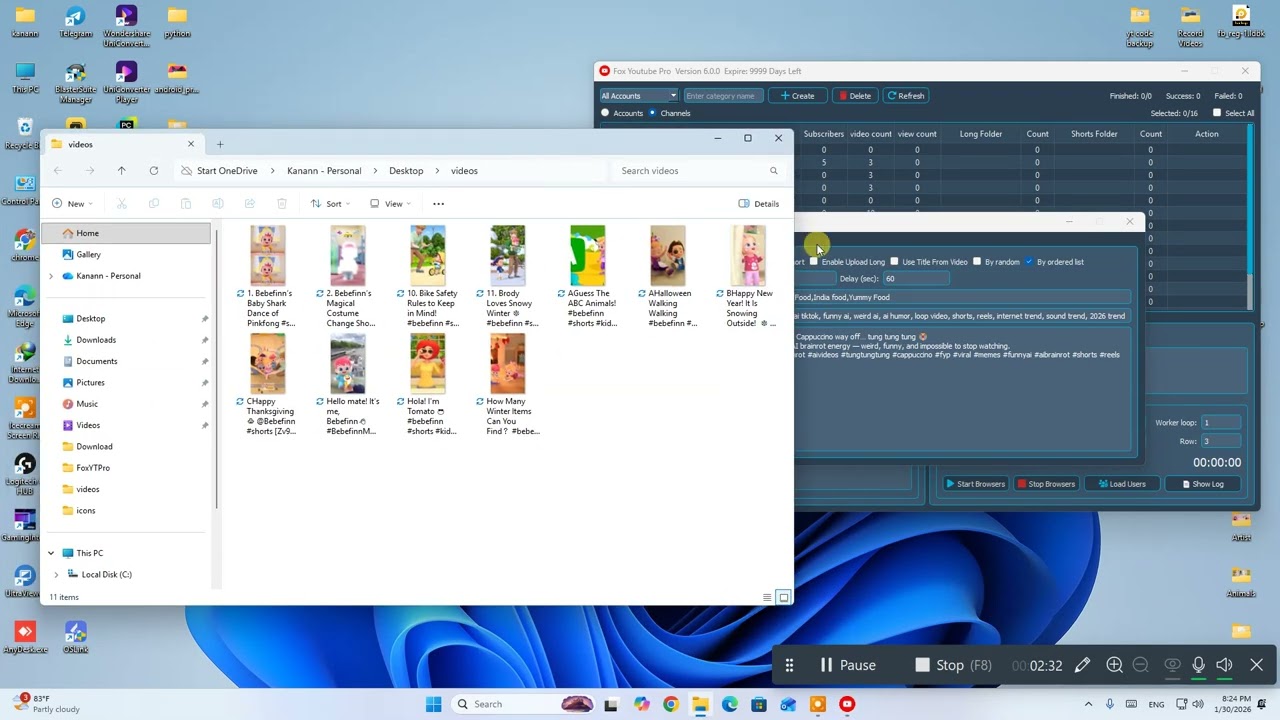Open the Sort dropdown in File Explorer
The image size is (1280, 720).
coord(331,204)
